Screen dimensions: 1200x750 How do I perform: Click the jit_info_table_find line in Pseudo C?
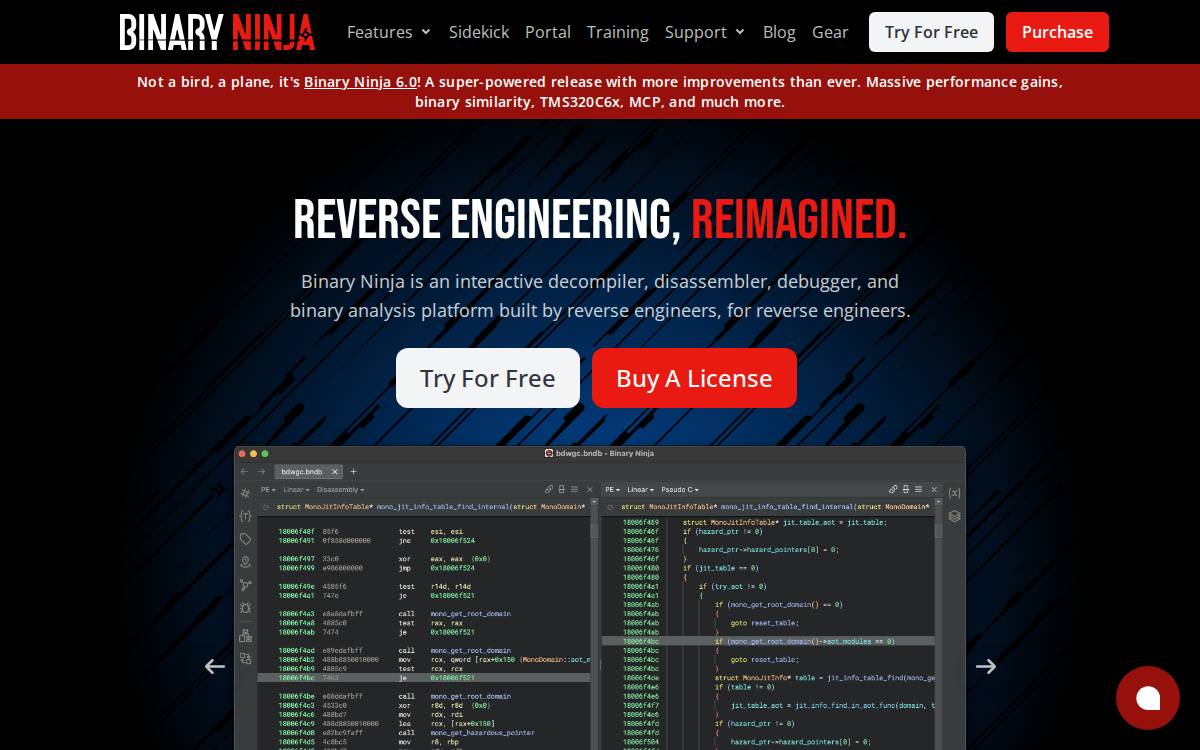(x=825, y=677)
